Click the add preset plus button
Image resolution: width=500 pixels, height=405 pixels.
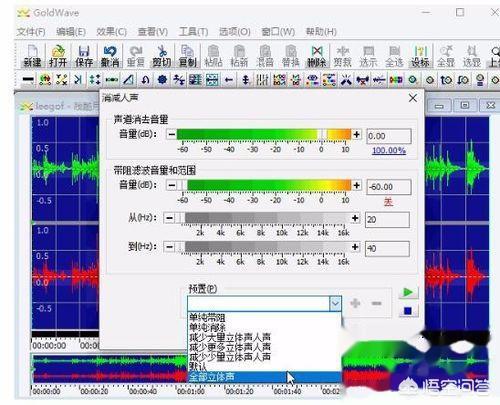pyautogui.click(x=355, y=303)
